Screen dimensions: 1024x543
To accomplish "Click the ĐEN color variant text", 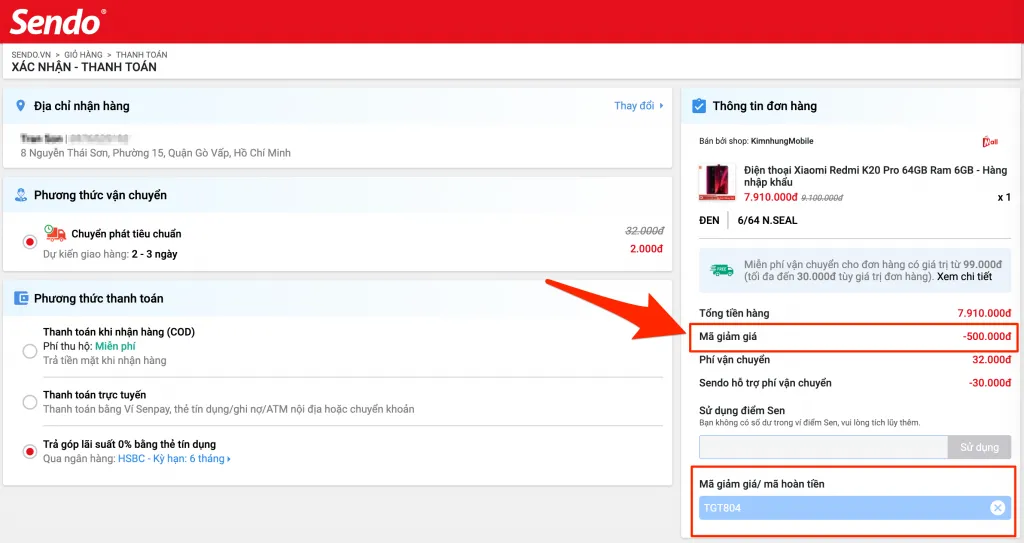I will 709,220.
